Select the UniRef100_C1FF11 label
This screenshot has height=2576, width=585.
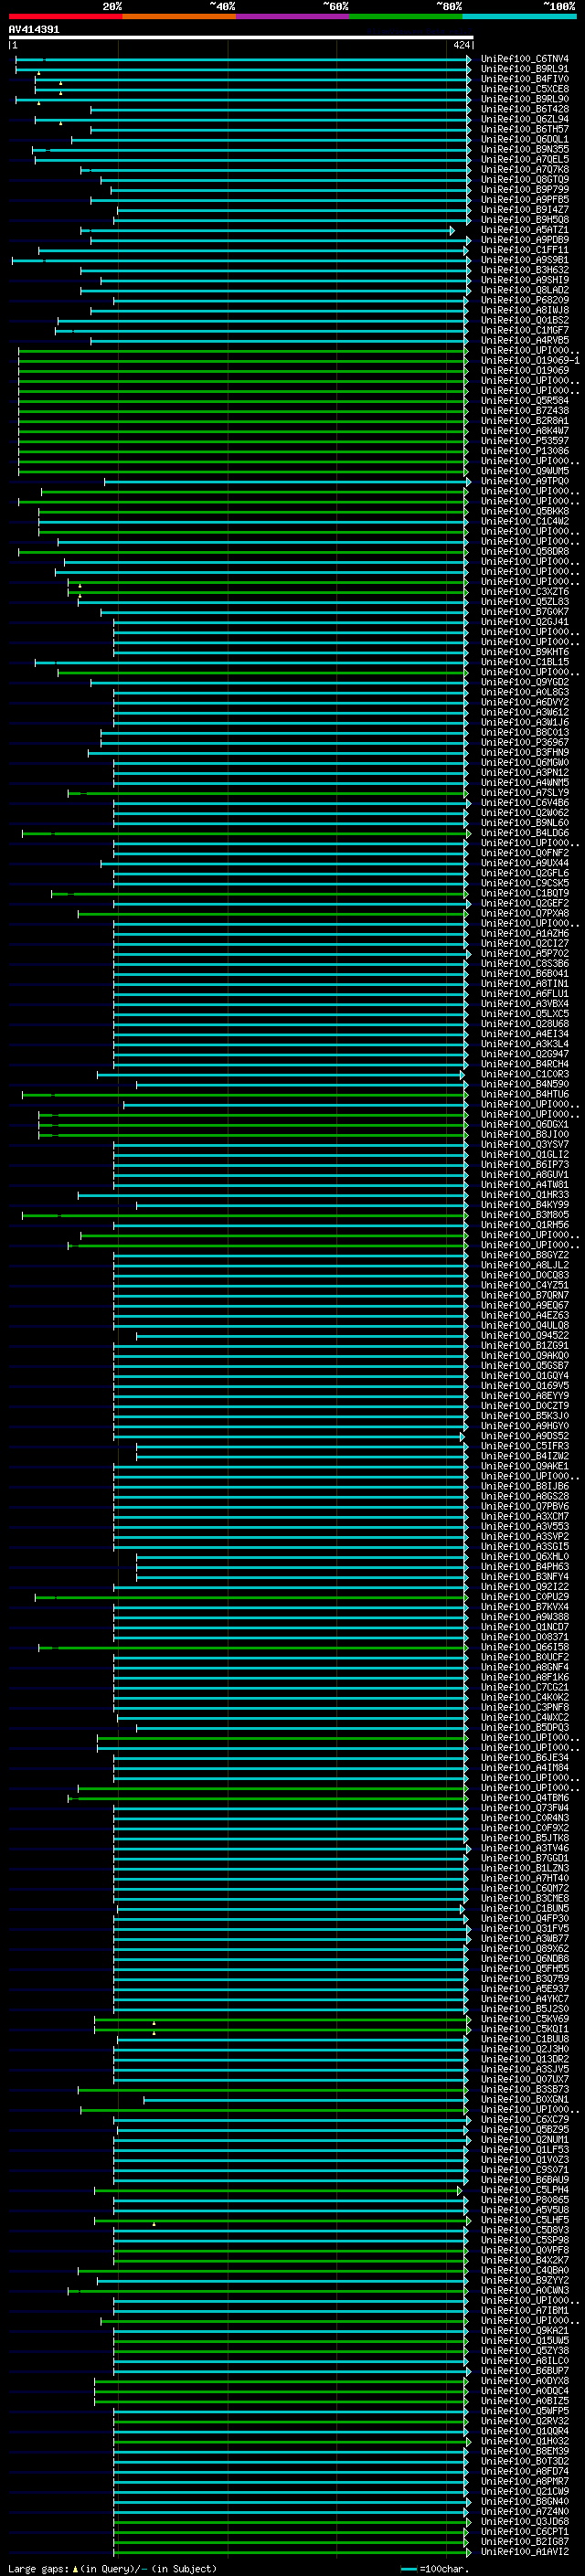(525, 250)
